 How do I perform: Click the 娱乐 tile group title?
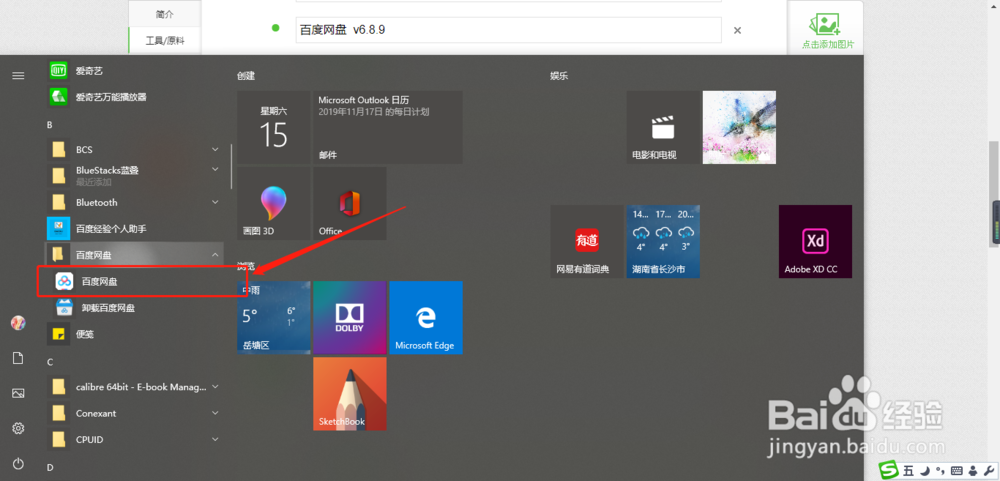click(559, 75)
